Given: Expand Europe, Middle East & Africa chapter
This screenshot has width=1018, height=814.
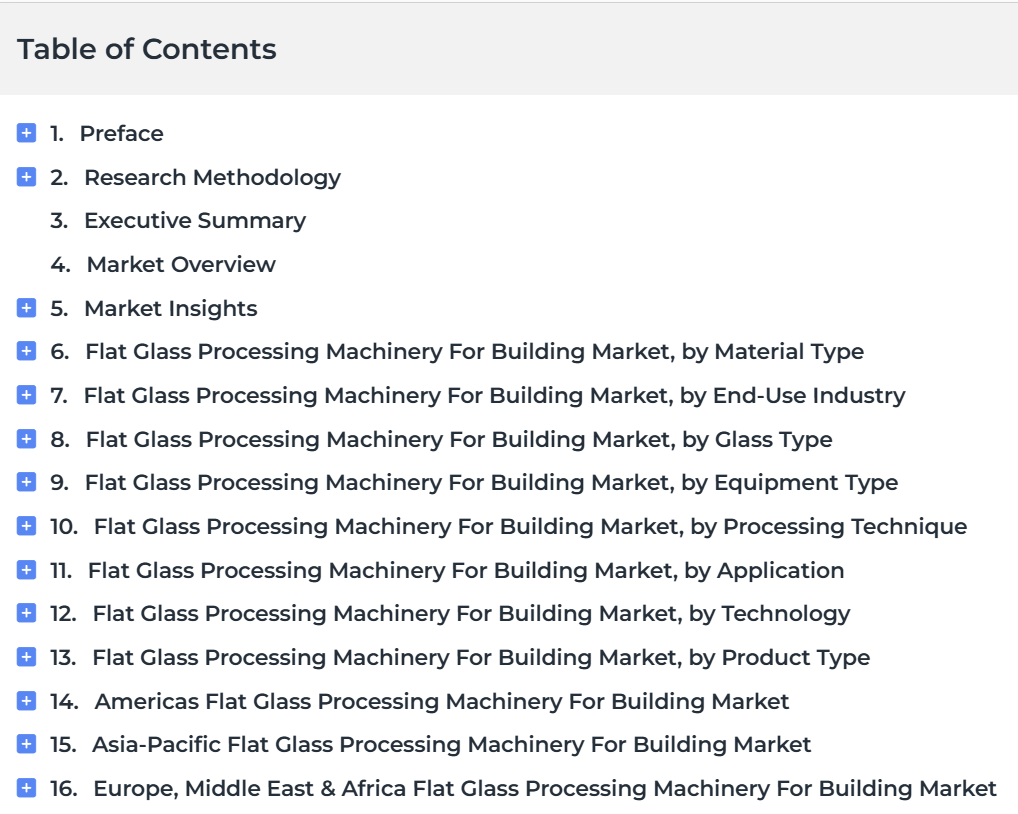Looking at the screenshot, I should coord(26,788).
